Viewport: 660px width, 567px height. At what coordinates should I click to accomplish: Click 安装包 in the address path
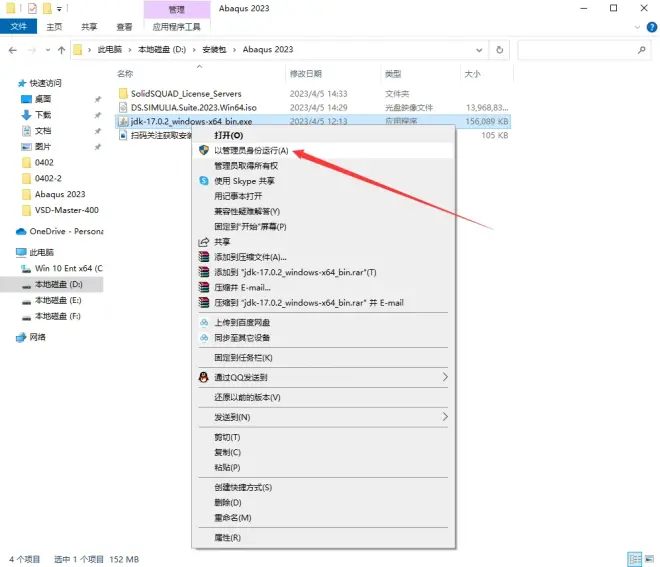point(214,50)
